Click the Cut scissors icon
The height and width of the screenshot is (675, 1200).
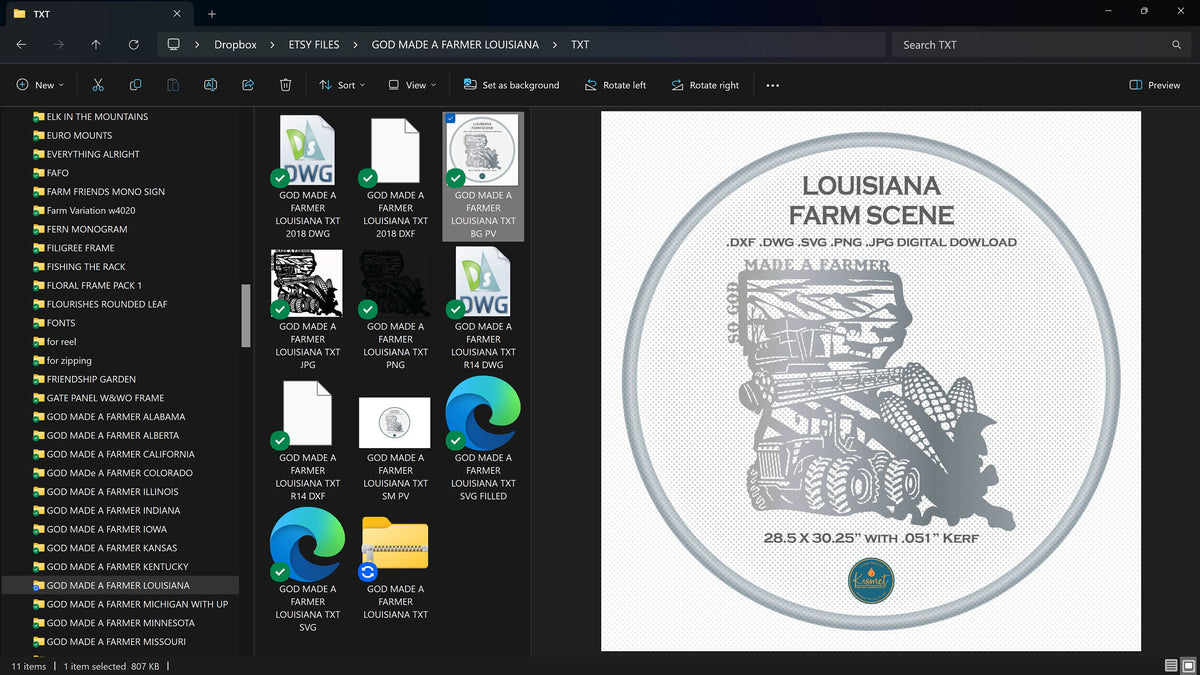(98, 85)
